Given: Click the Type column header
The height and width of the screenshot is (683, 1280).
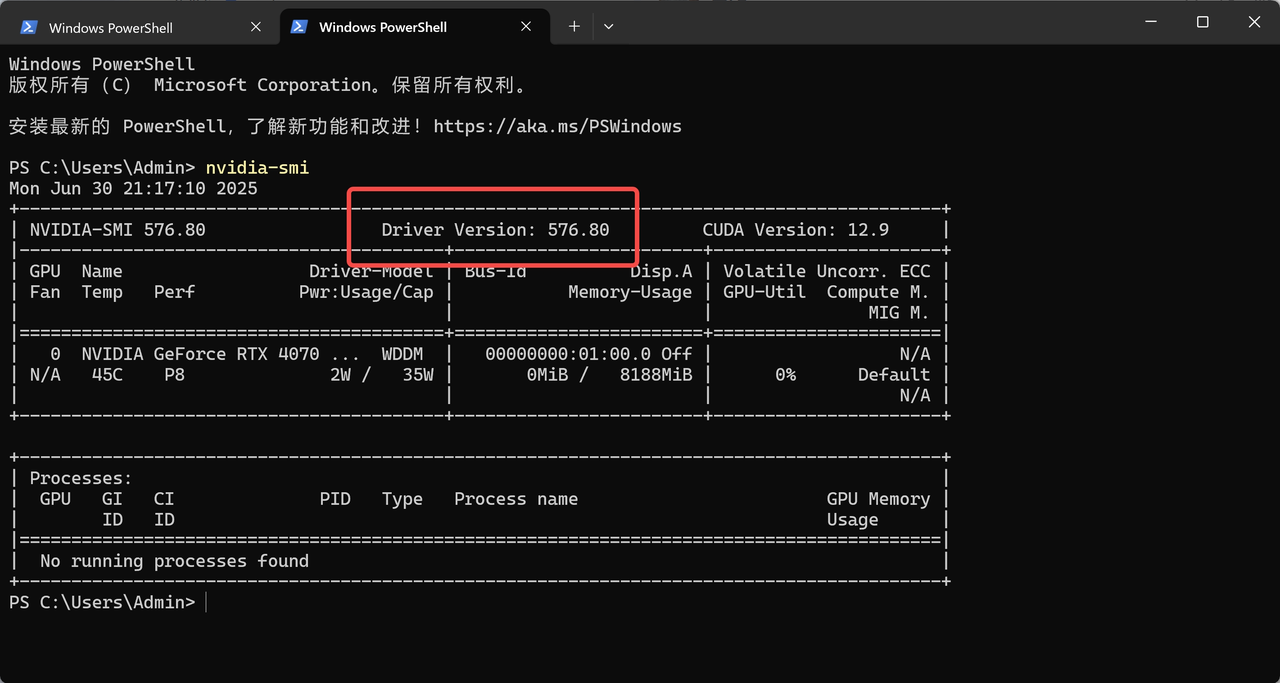Looking at the screenshot, I should tap(402, 499).
